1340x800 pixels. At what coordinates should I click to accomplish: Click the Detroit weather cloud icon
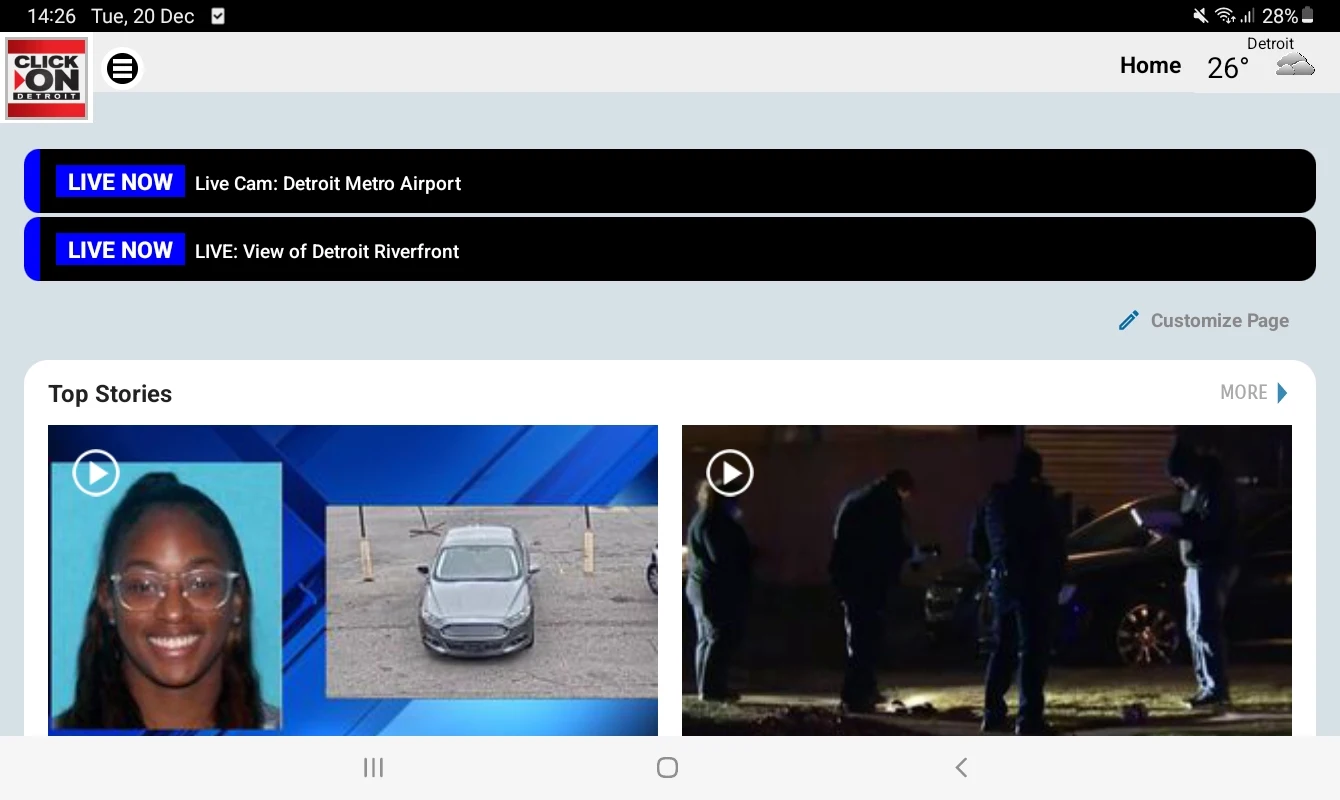(1295, 63)
